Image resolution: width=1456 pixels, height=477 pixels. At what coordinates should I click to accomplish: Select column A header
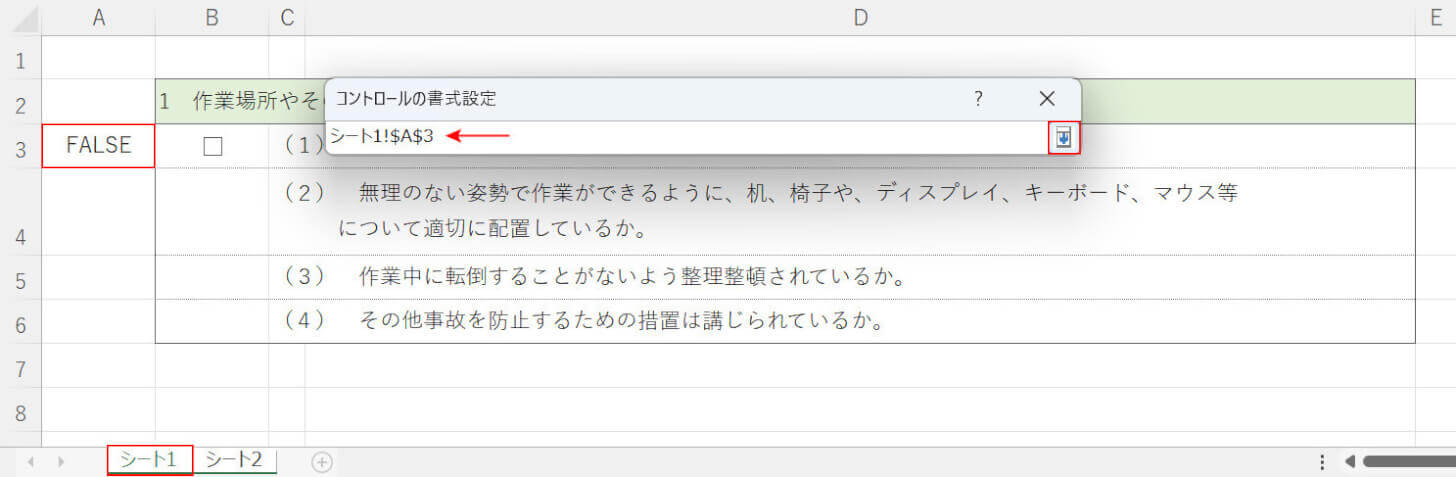(x=99, y=17)
